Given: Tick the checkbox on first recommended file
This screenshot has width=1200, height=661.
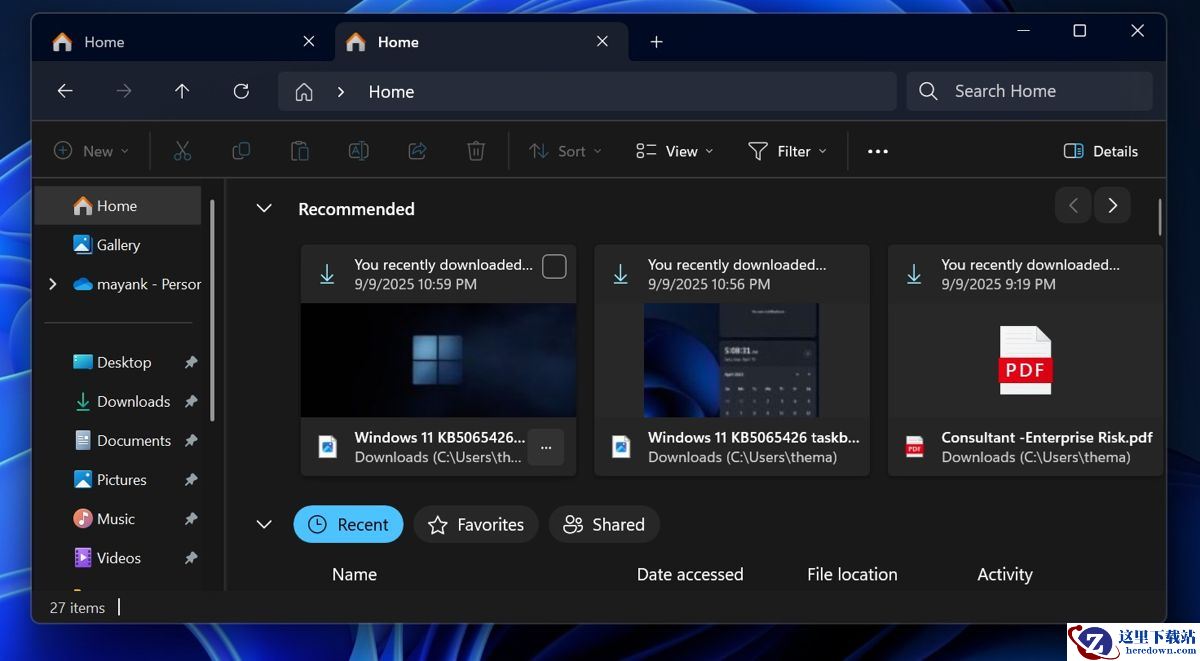Looking at the screenshot, I should [554, 266].
